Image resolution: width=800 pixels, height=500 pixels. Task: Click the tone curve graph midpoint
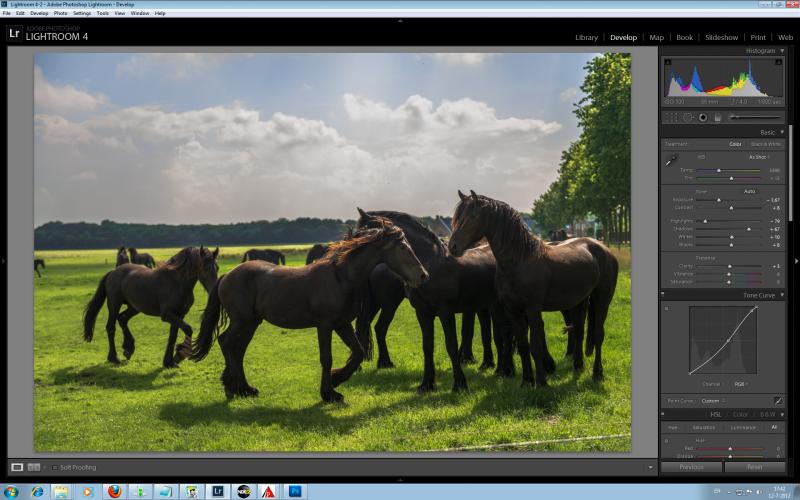tap(728, 340)
